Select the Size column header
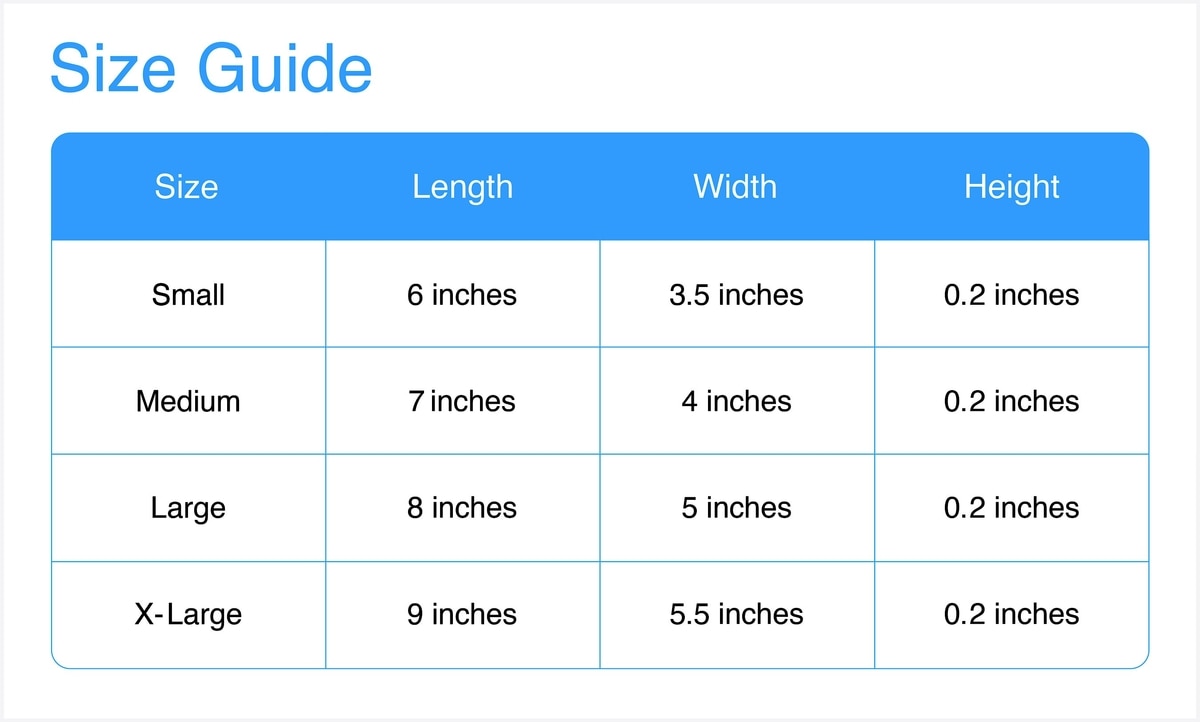Image resolution: width=1200 pixels, height=722 pixels. coord(187,187)
